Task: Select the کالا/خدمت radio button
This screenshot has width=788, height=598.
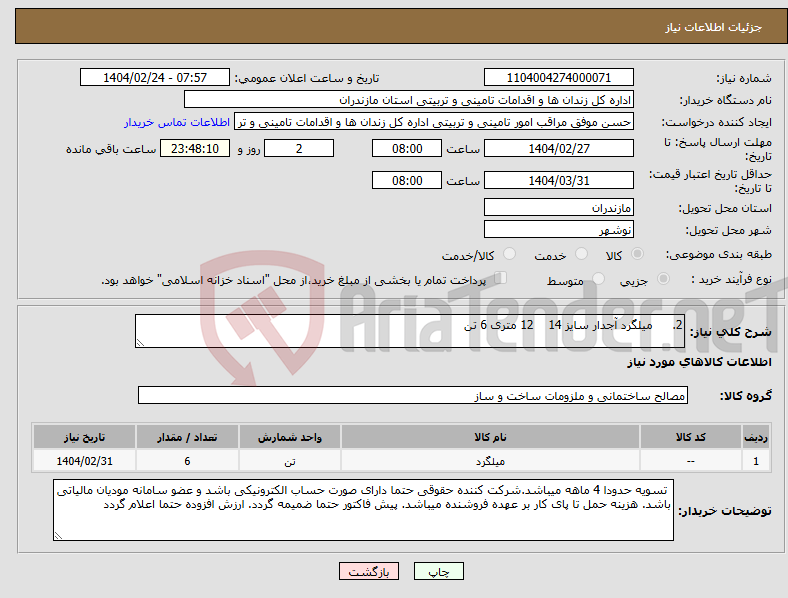Action: pos(510,254)
